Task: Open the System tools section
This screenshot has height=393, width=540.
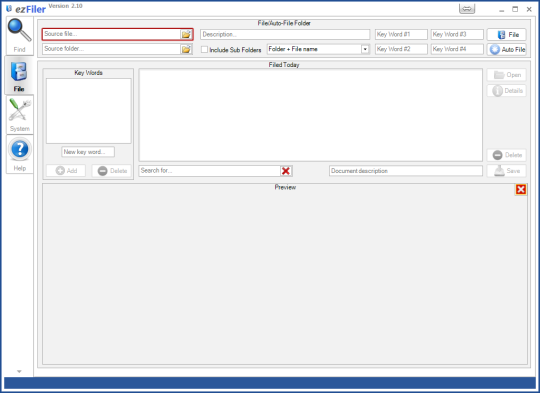Action: tap(20, 114)
